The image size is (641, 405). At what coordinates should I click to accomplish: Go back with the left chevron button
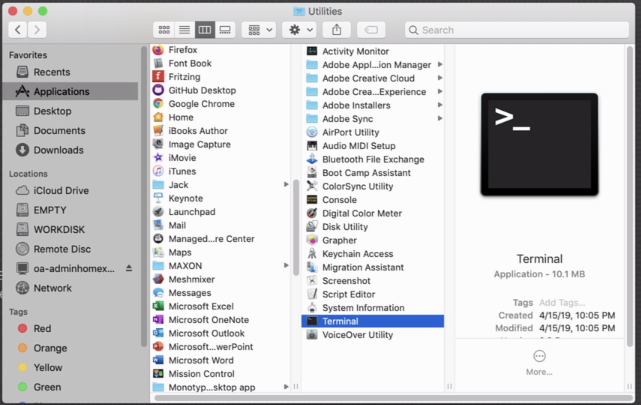click(x=18, y=30)
